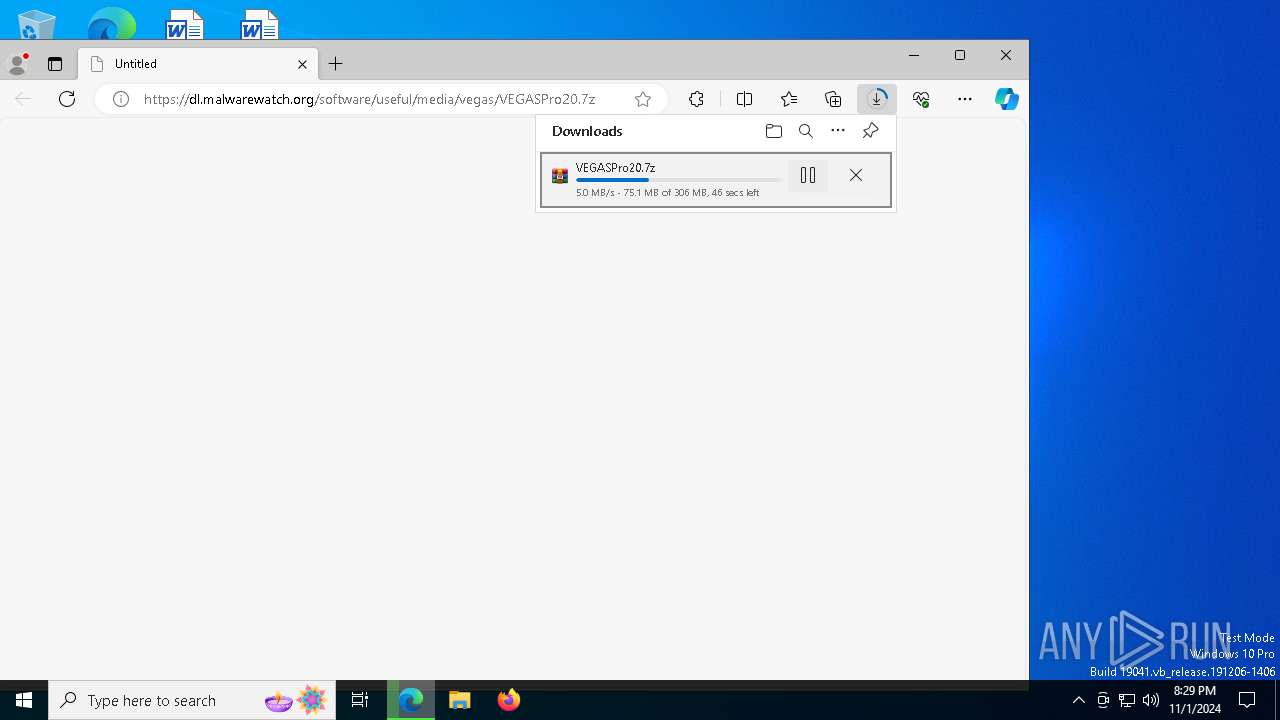Open the tab actions menu icon
The image size is (1280, 720).
[55, 64]
